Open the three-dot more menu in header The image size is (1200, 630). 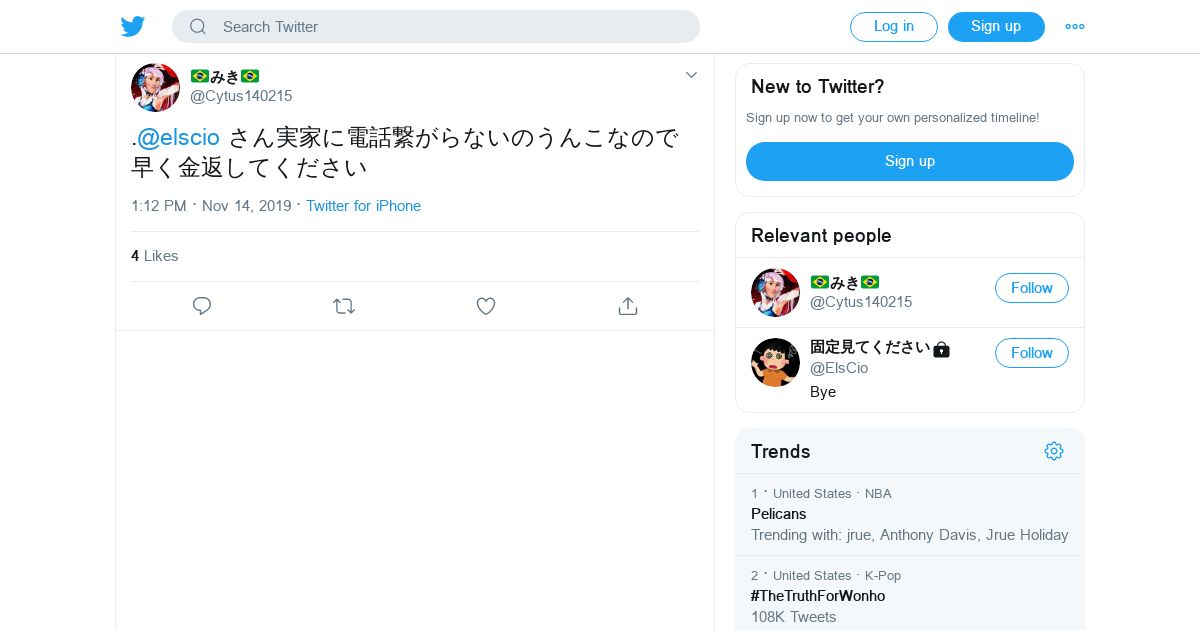pos(1075,27)
